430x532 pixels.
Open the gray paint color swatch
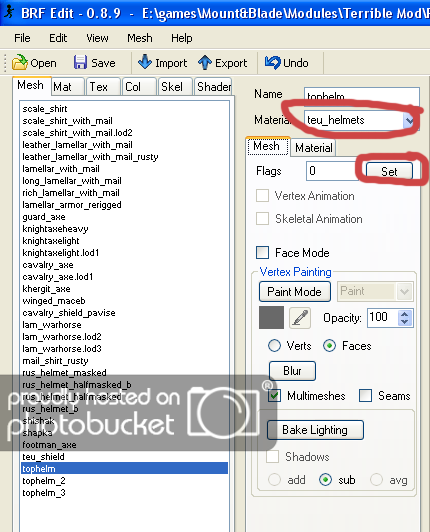tap(271, 318)
